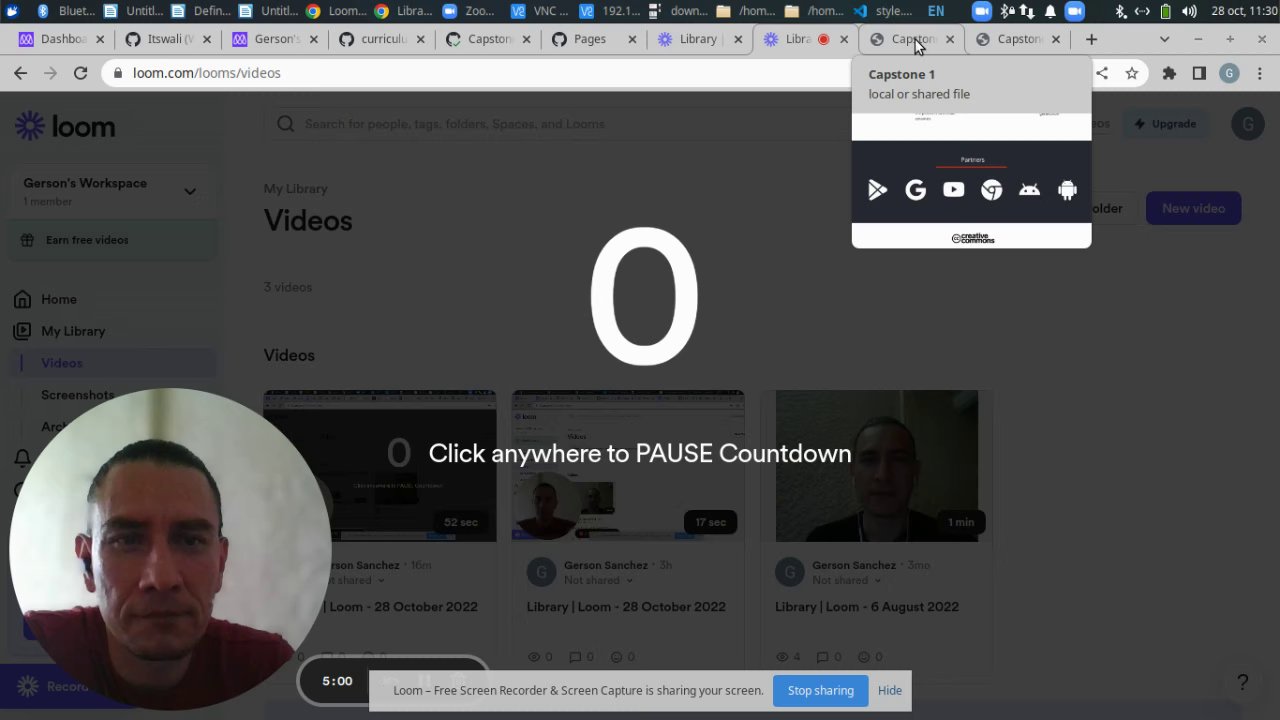The image size is (1280, 720).
Task: Open Not shared dropdown on 6 August video
Action: pyautogui.click(x=846, y=580)
